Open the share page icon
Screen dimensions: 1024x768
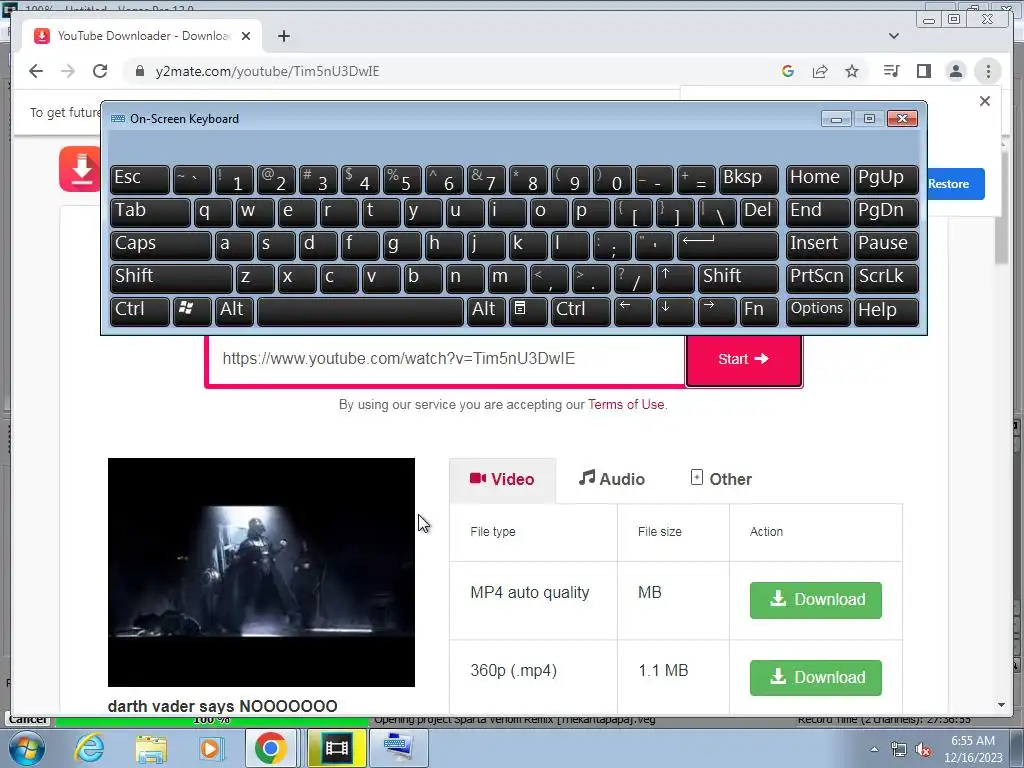820,71
